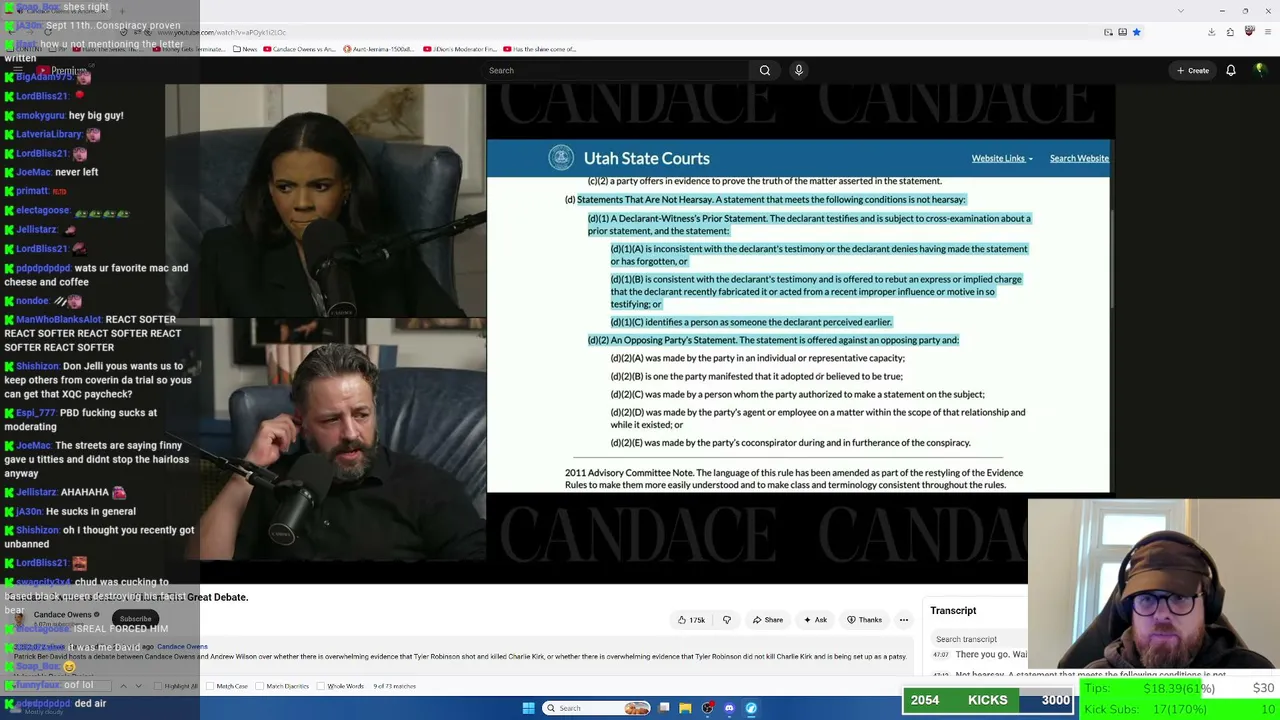Click the Transcript panel search field
Screen dimensions: 1280x720
[978, 639]
